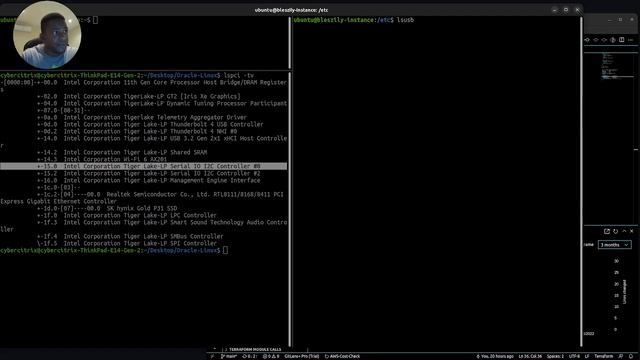This screenshot has height=360, width=640.
Task: Click the SK hynix Gold P31 SSD line
Action: click(x=107, y=208)
